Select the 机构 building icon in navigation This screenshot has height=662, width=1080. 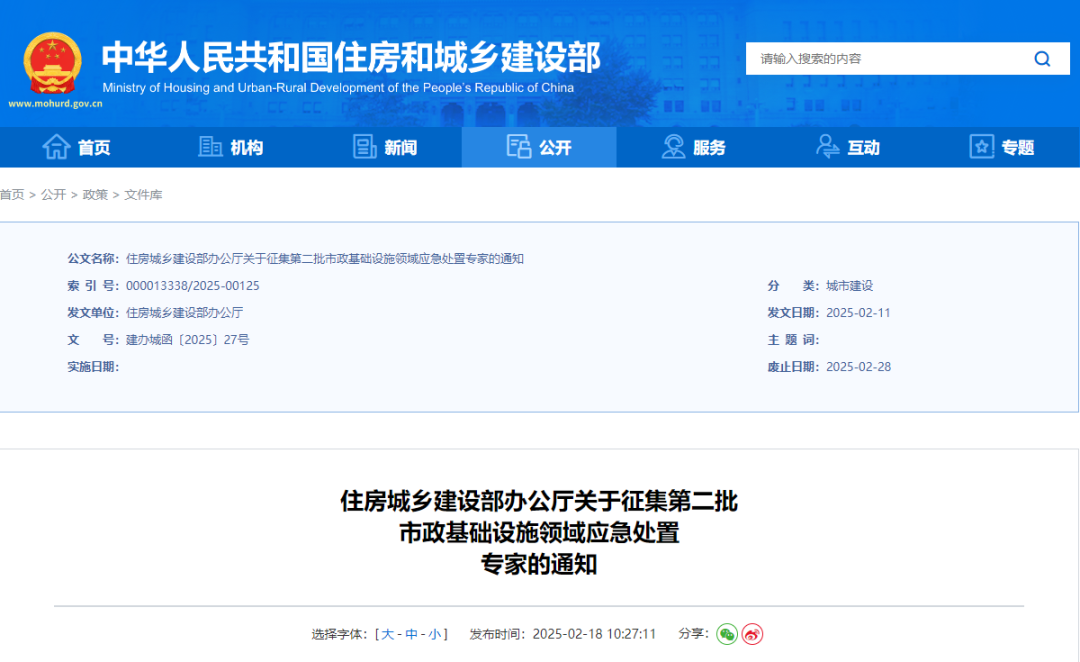211,147
